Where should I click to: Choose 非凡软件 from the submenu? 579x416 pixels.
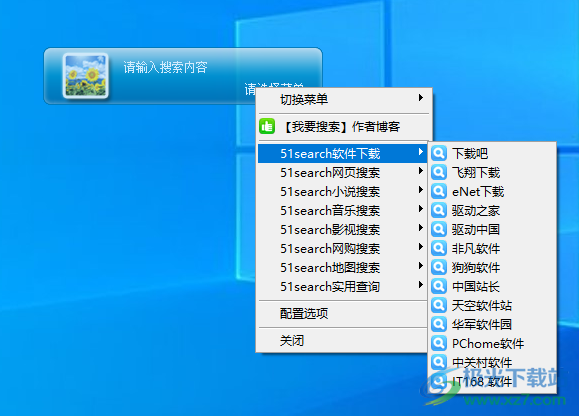click(x=492, y=248)
